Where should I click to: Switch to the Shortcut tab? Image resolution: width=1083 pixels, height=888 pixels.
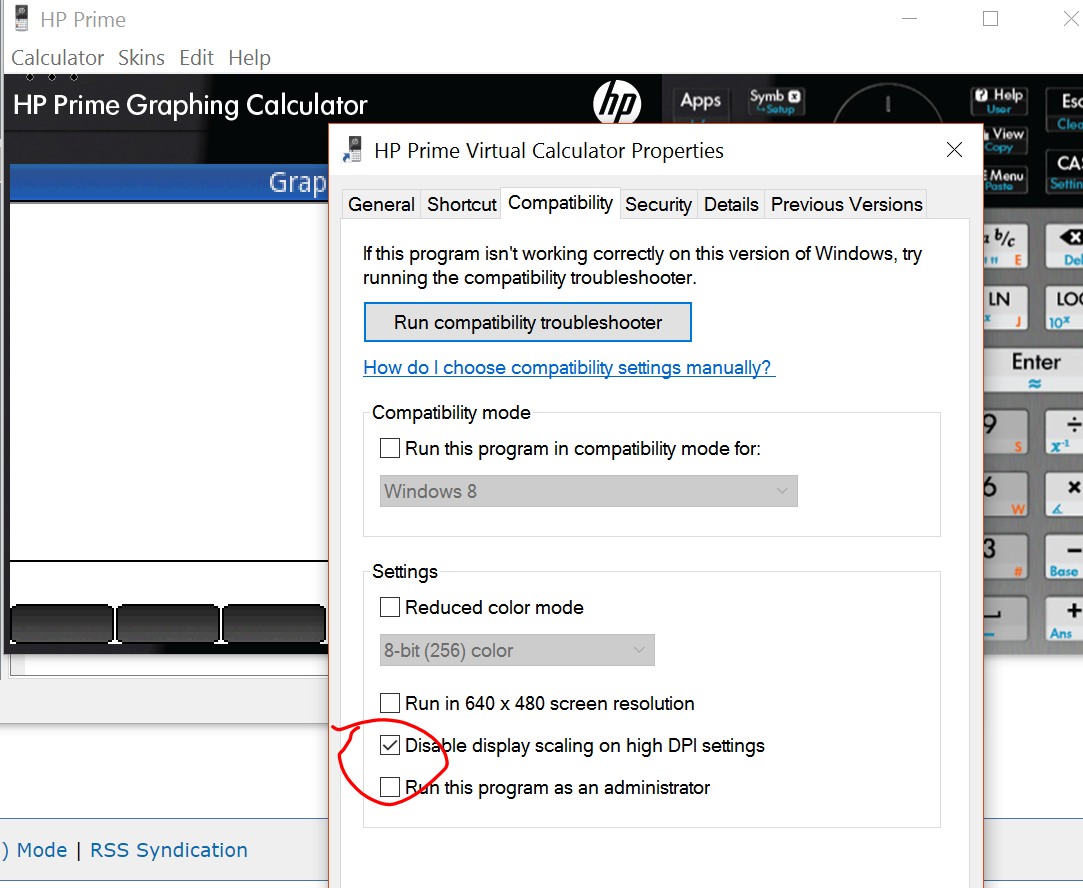click(461, 204)
